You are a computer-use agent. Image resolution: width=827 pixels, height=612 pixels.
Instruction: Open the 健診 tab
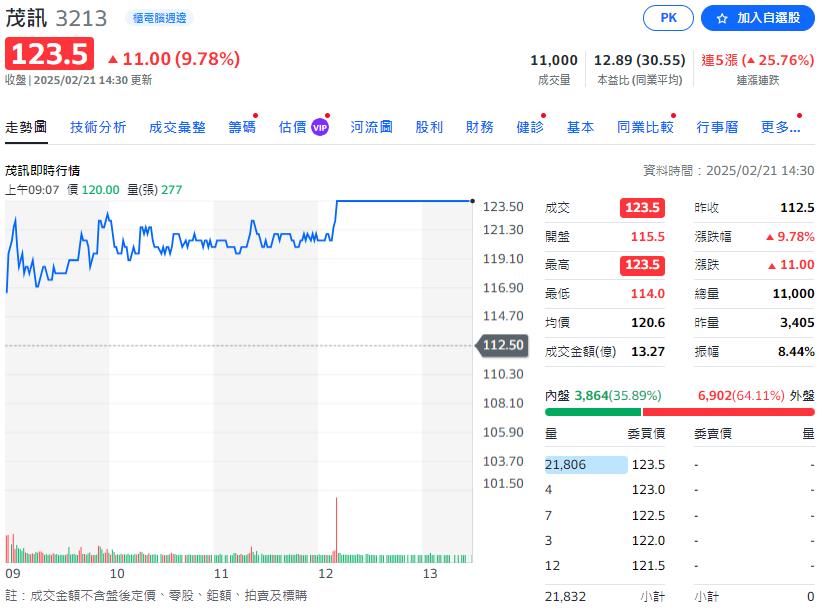pos(530,127)
